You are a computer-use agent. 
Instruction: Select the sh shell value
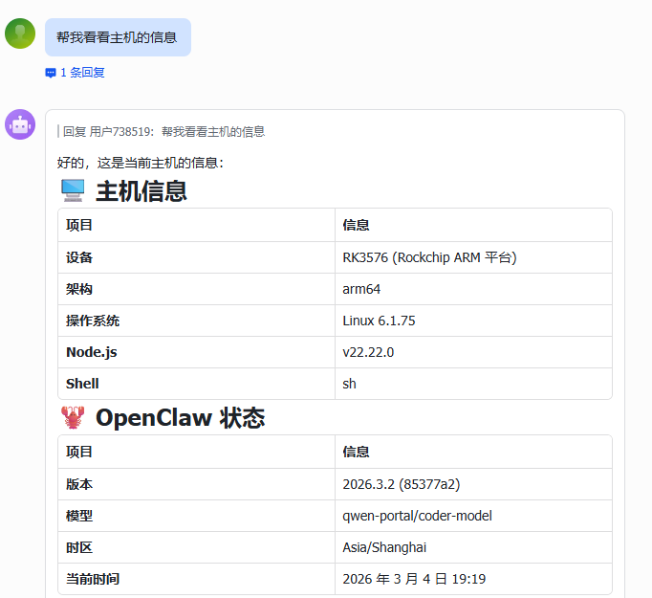pos(349,383)
